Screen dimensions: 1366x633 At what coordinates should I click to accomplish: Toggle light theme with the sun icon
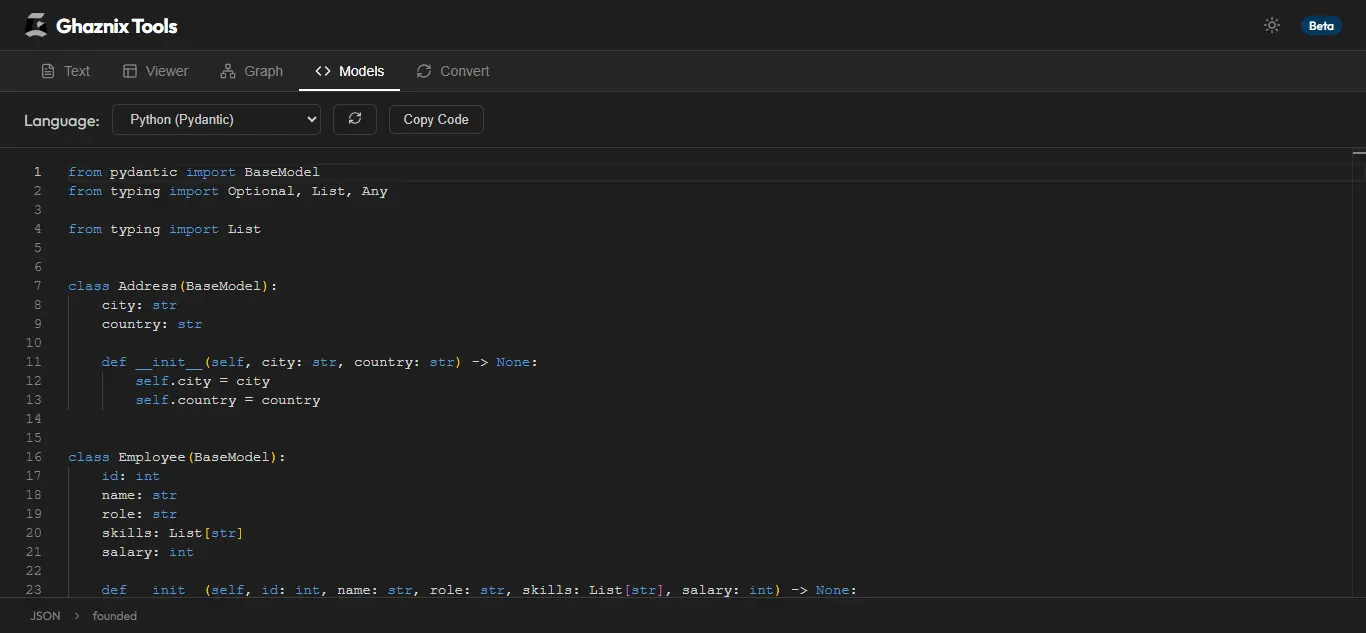(1271, 24)
